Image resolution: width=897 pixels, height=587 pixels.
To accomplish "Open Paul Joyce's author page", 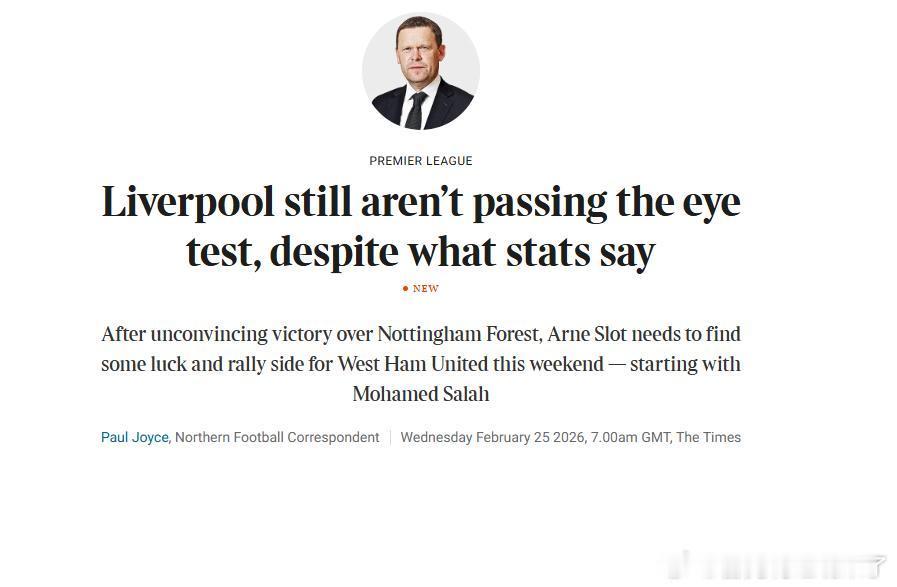I will click(135, 437).
